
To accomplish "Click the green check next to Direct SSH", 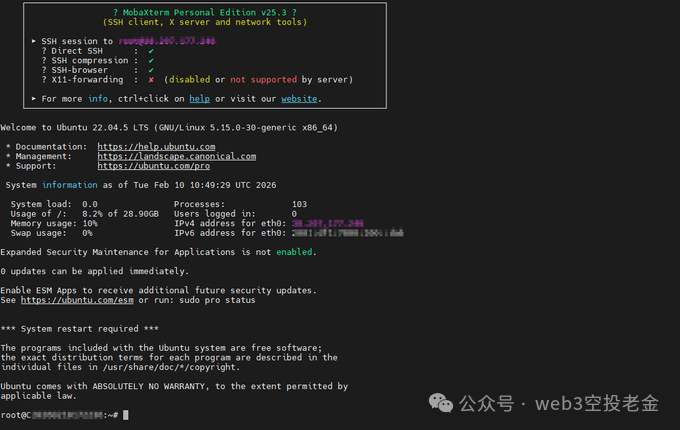I will tap(151, 51).
